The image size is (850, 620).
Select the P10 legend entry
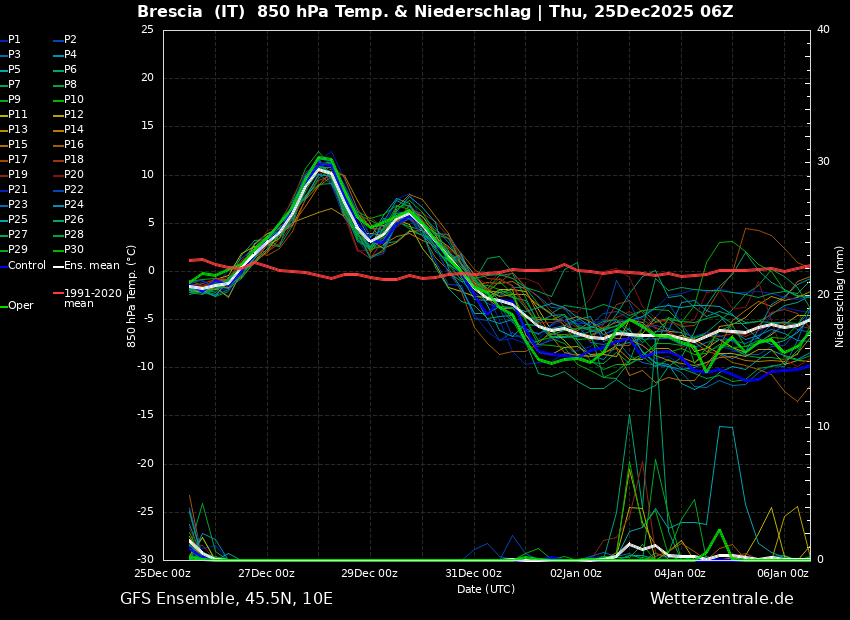tap(74, 100)
